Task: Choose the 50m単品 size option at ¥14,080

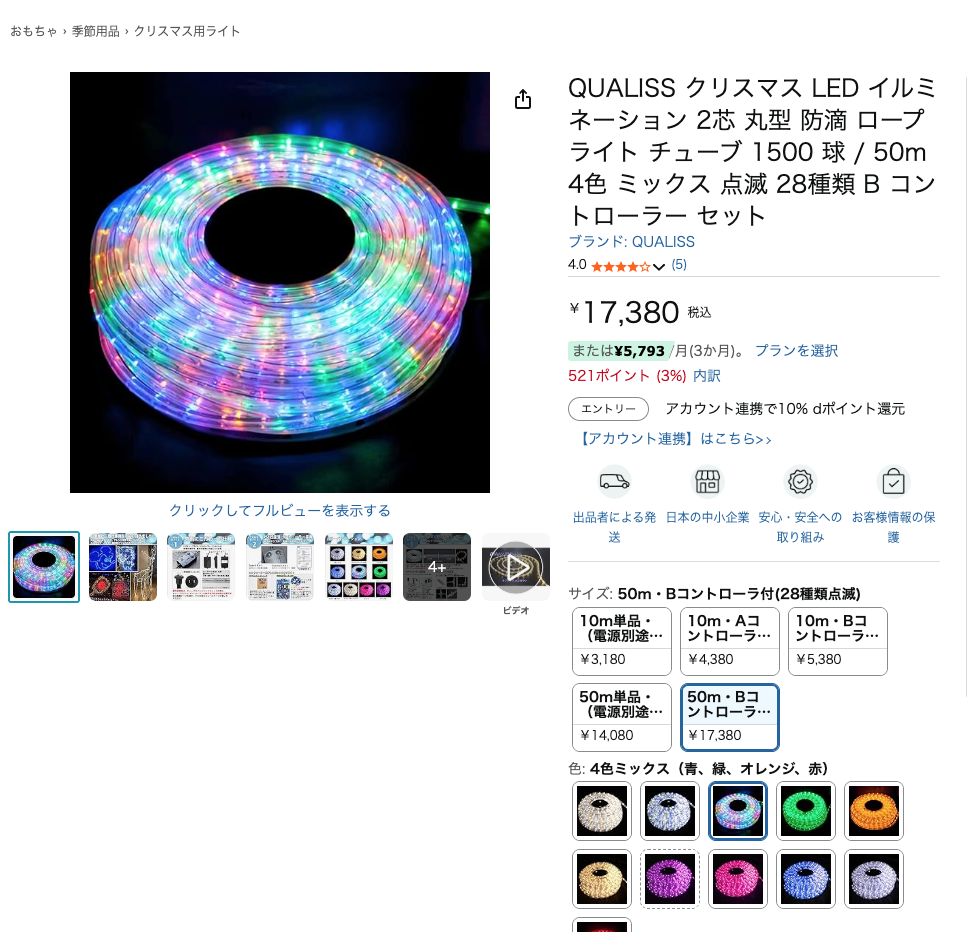Action: [x=622, y=717]
